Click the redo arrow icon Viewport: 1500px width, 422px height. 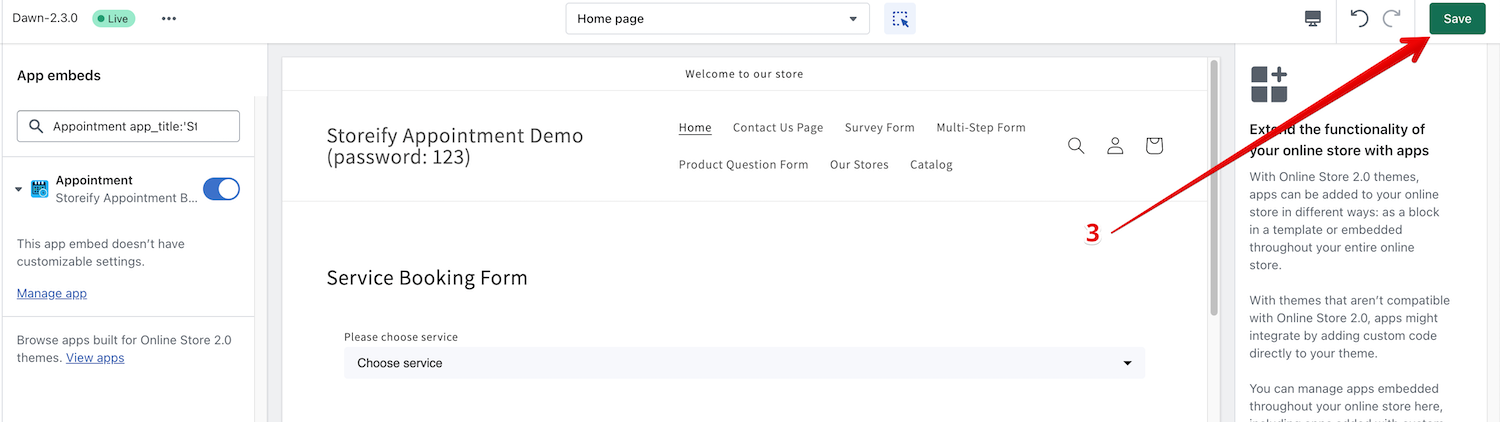1391,19
